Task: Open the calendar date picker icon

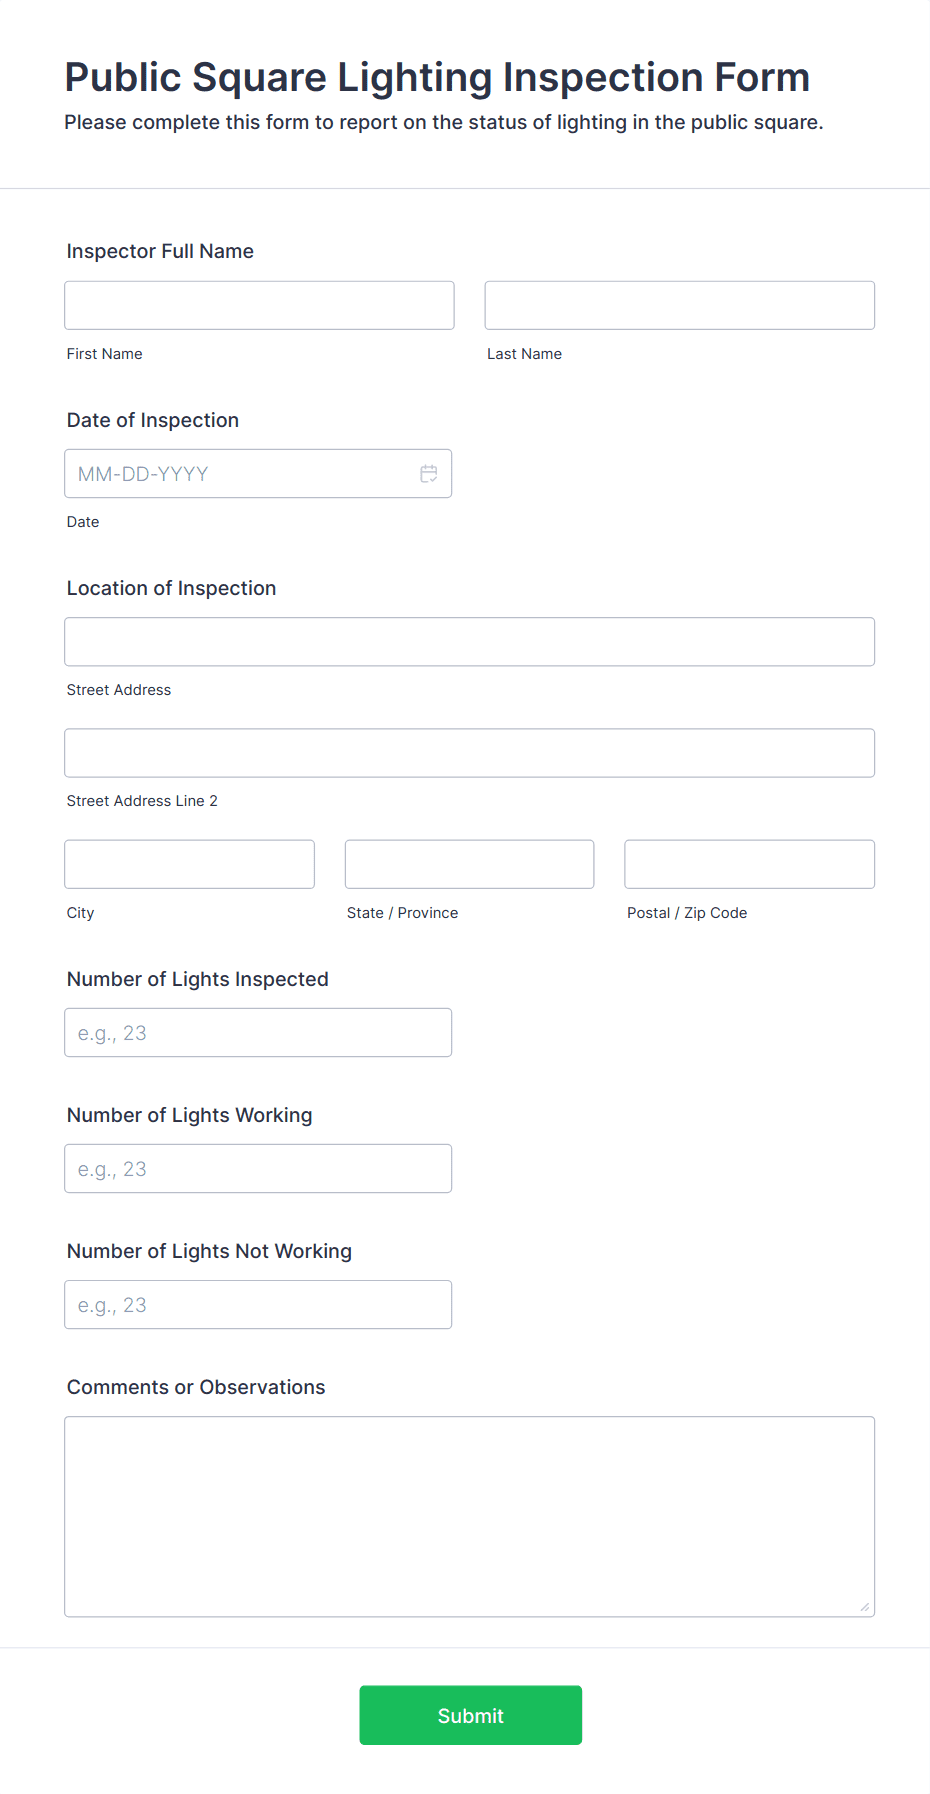Action: click(429, 473)
